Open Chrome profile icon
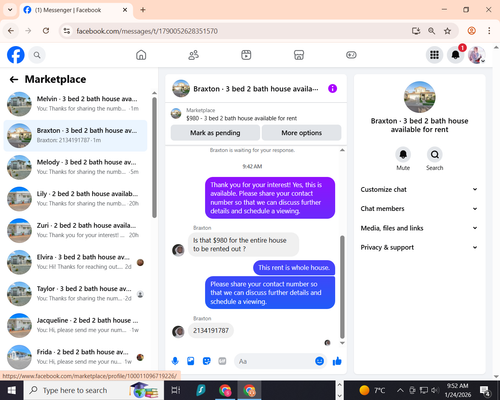 point(471,31)
